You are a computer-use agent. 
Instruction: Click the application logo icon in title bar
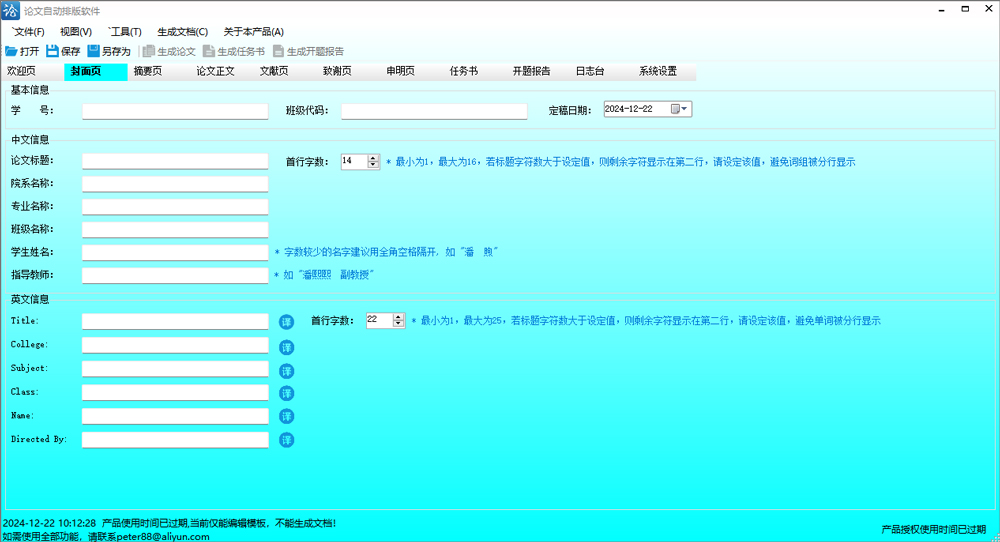coord(11,11)
